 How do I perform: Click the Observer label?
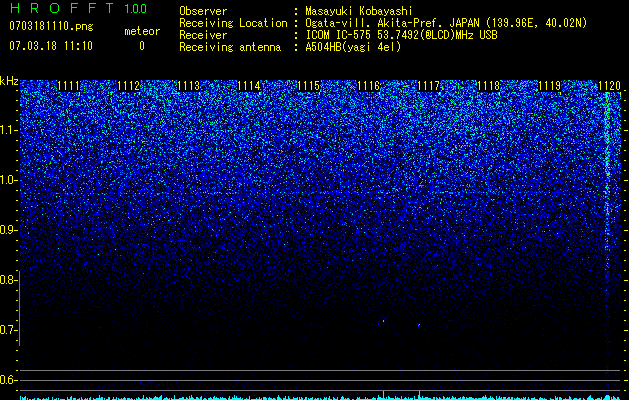click(x=203, y=11)
